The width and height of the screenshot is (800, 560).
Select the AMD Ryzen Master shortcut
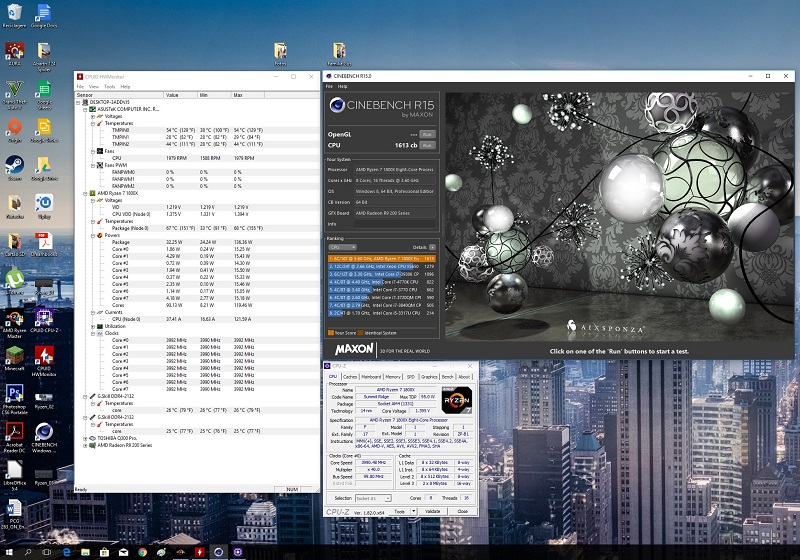[x=14, y=324]
